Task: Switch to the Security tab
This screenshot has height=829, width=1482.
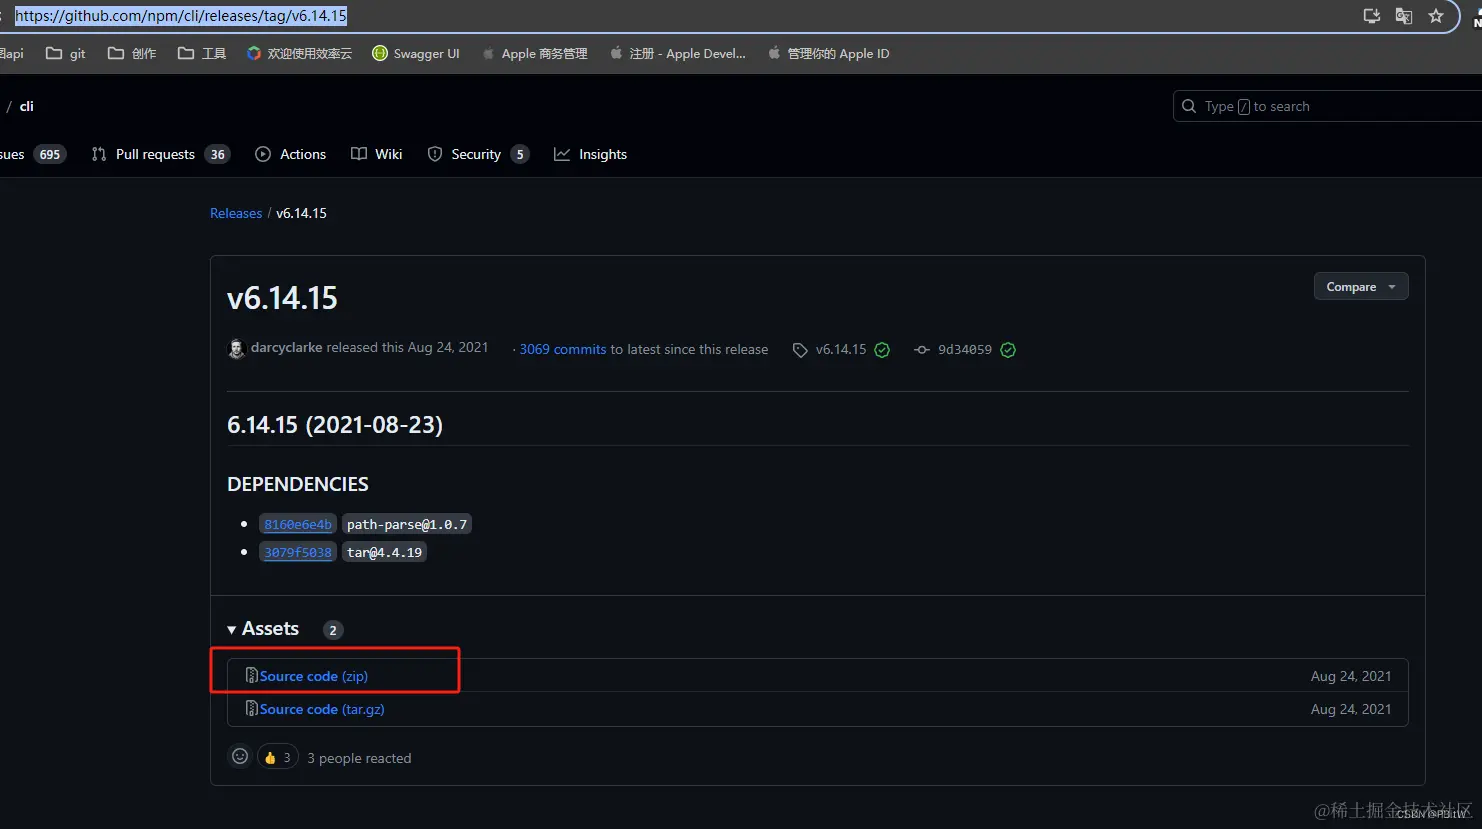Action: [478, 154]
